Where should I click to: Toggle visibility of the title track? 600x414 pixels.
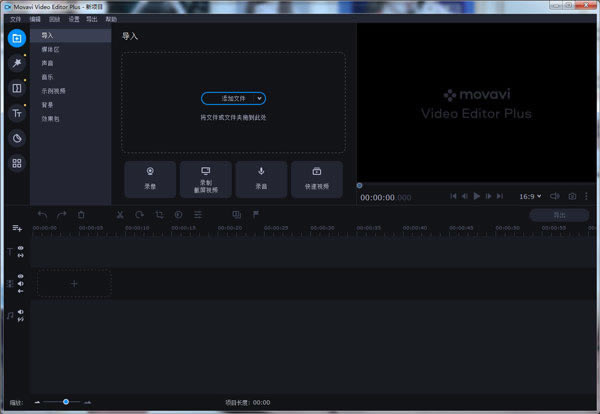[x=21, y=247]
